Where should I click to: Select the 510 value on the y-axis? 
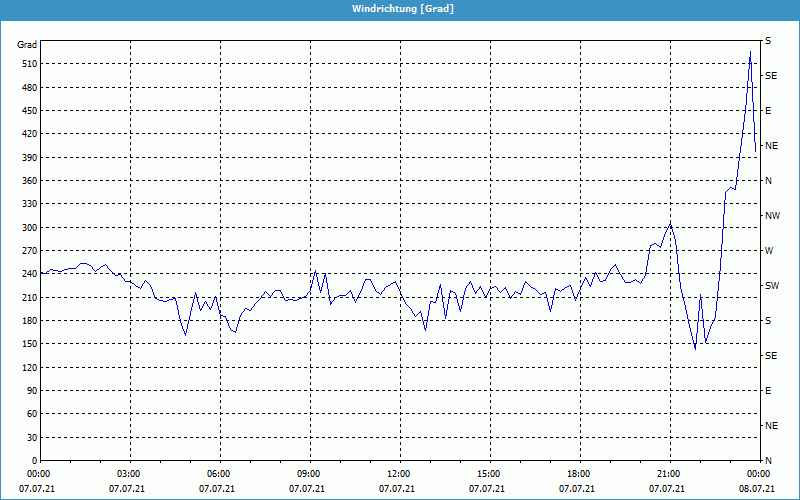(x=27, y=64)
